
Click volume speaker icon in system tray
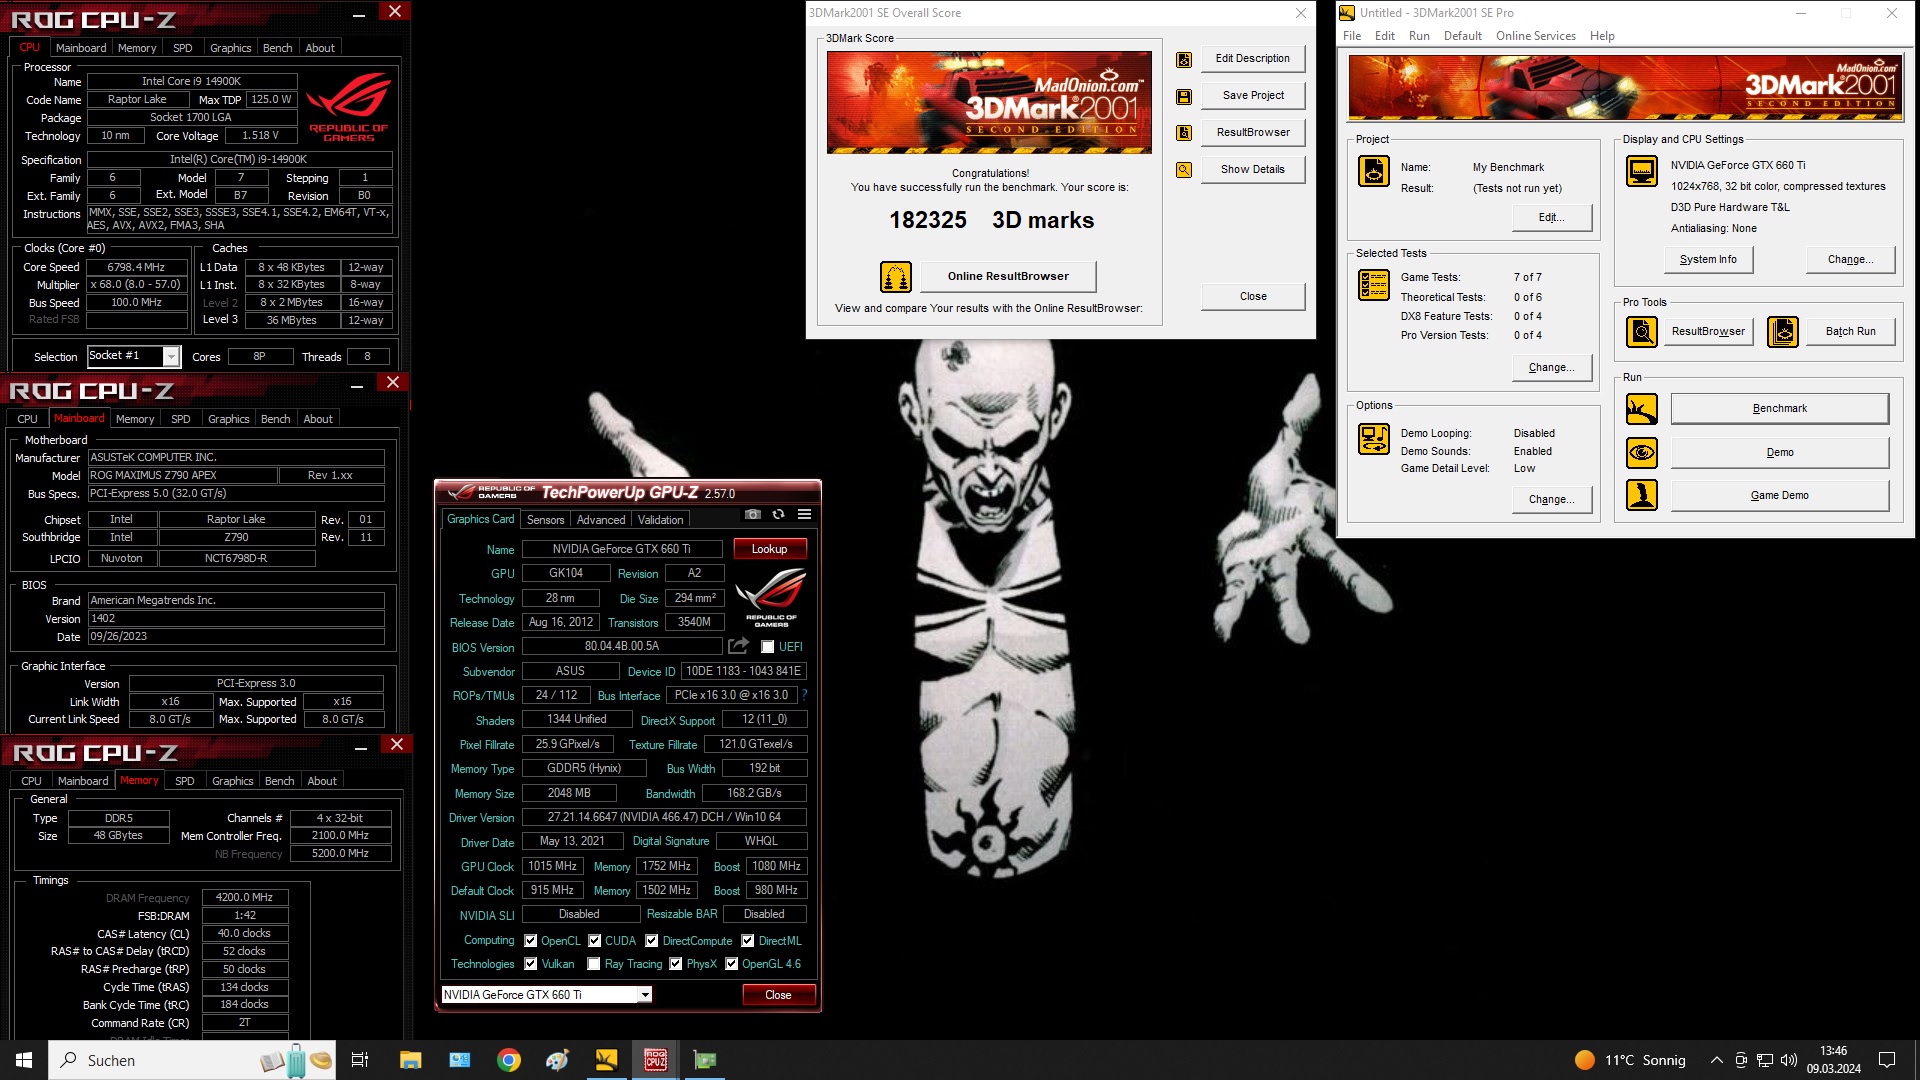[1788, 1060]
